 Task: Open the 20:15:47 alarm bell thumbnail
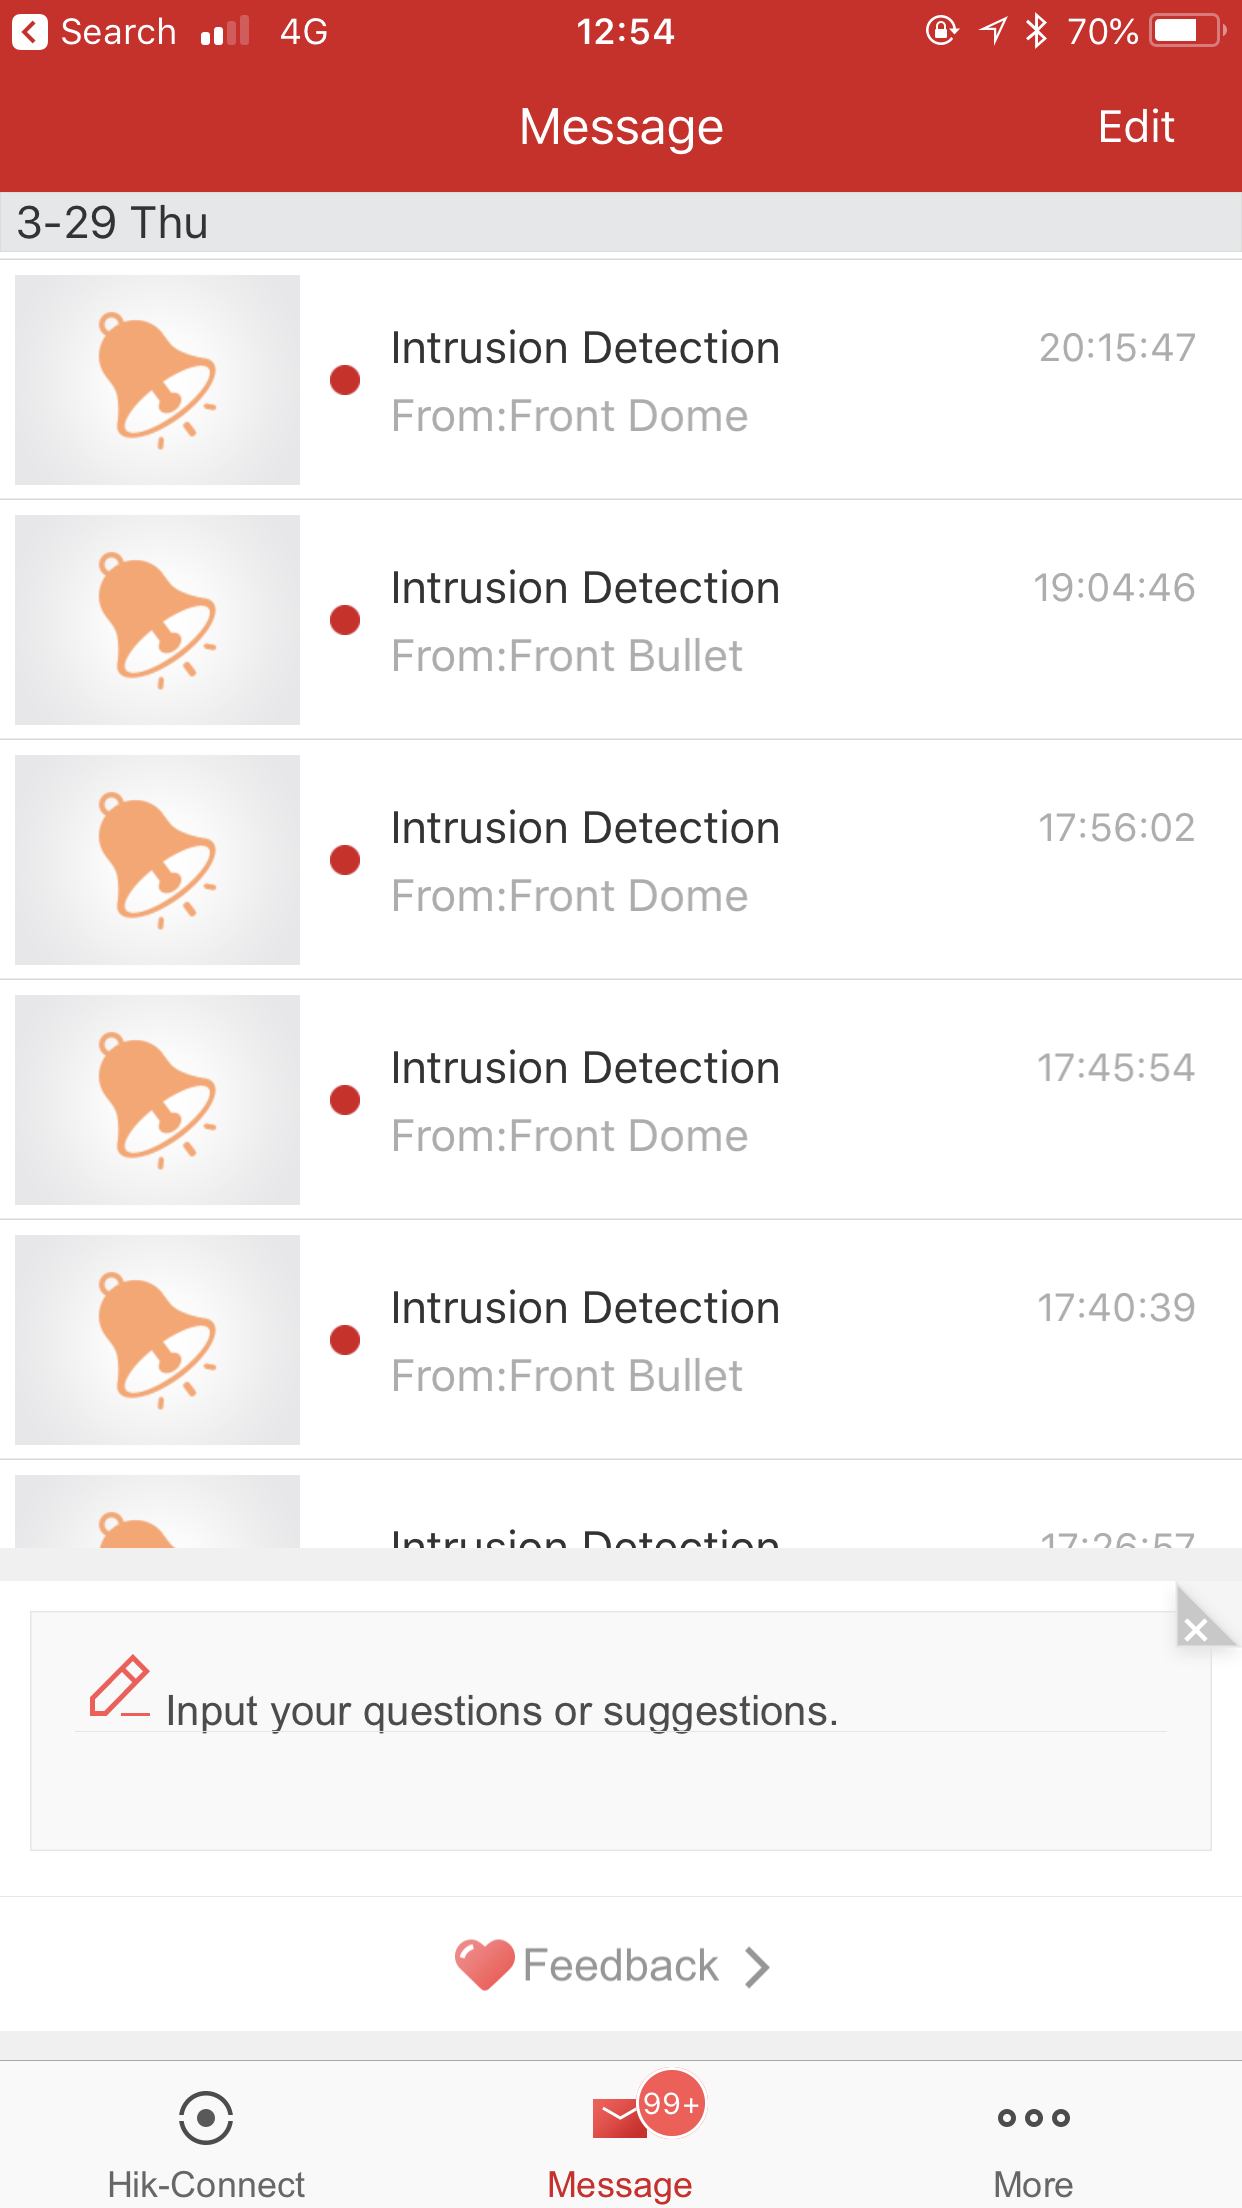[x=158, y=380]
